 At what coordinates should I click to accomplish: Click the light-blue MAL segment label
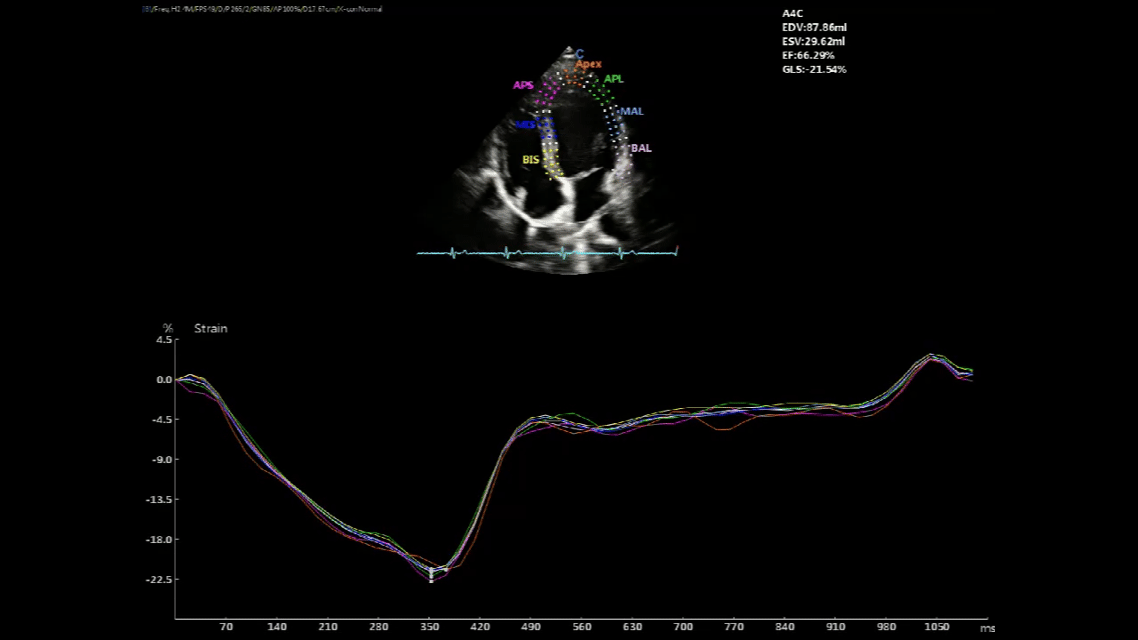pyautogui.click(x=631, y=111)
